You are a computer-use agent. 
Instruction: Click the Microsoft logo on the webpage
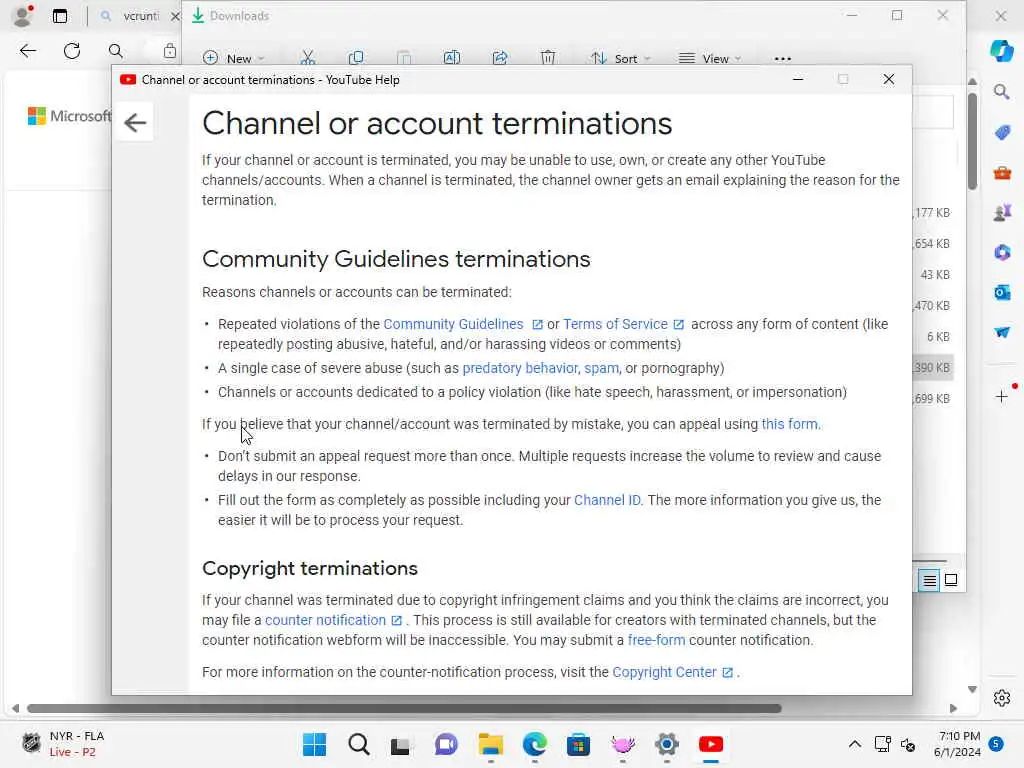pyautogui.click(x=68, y=116)
